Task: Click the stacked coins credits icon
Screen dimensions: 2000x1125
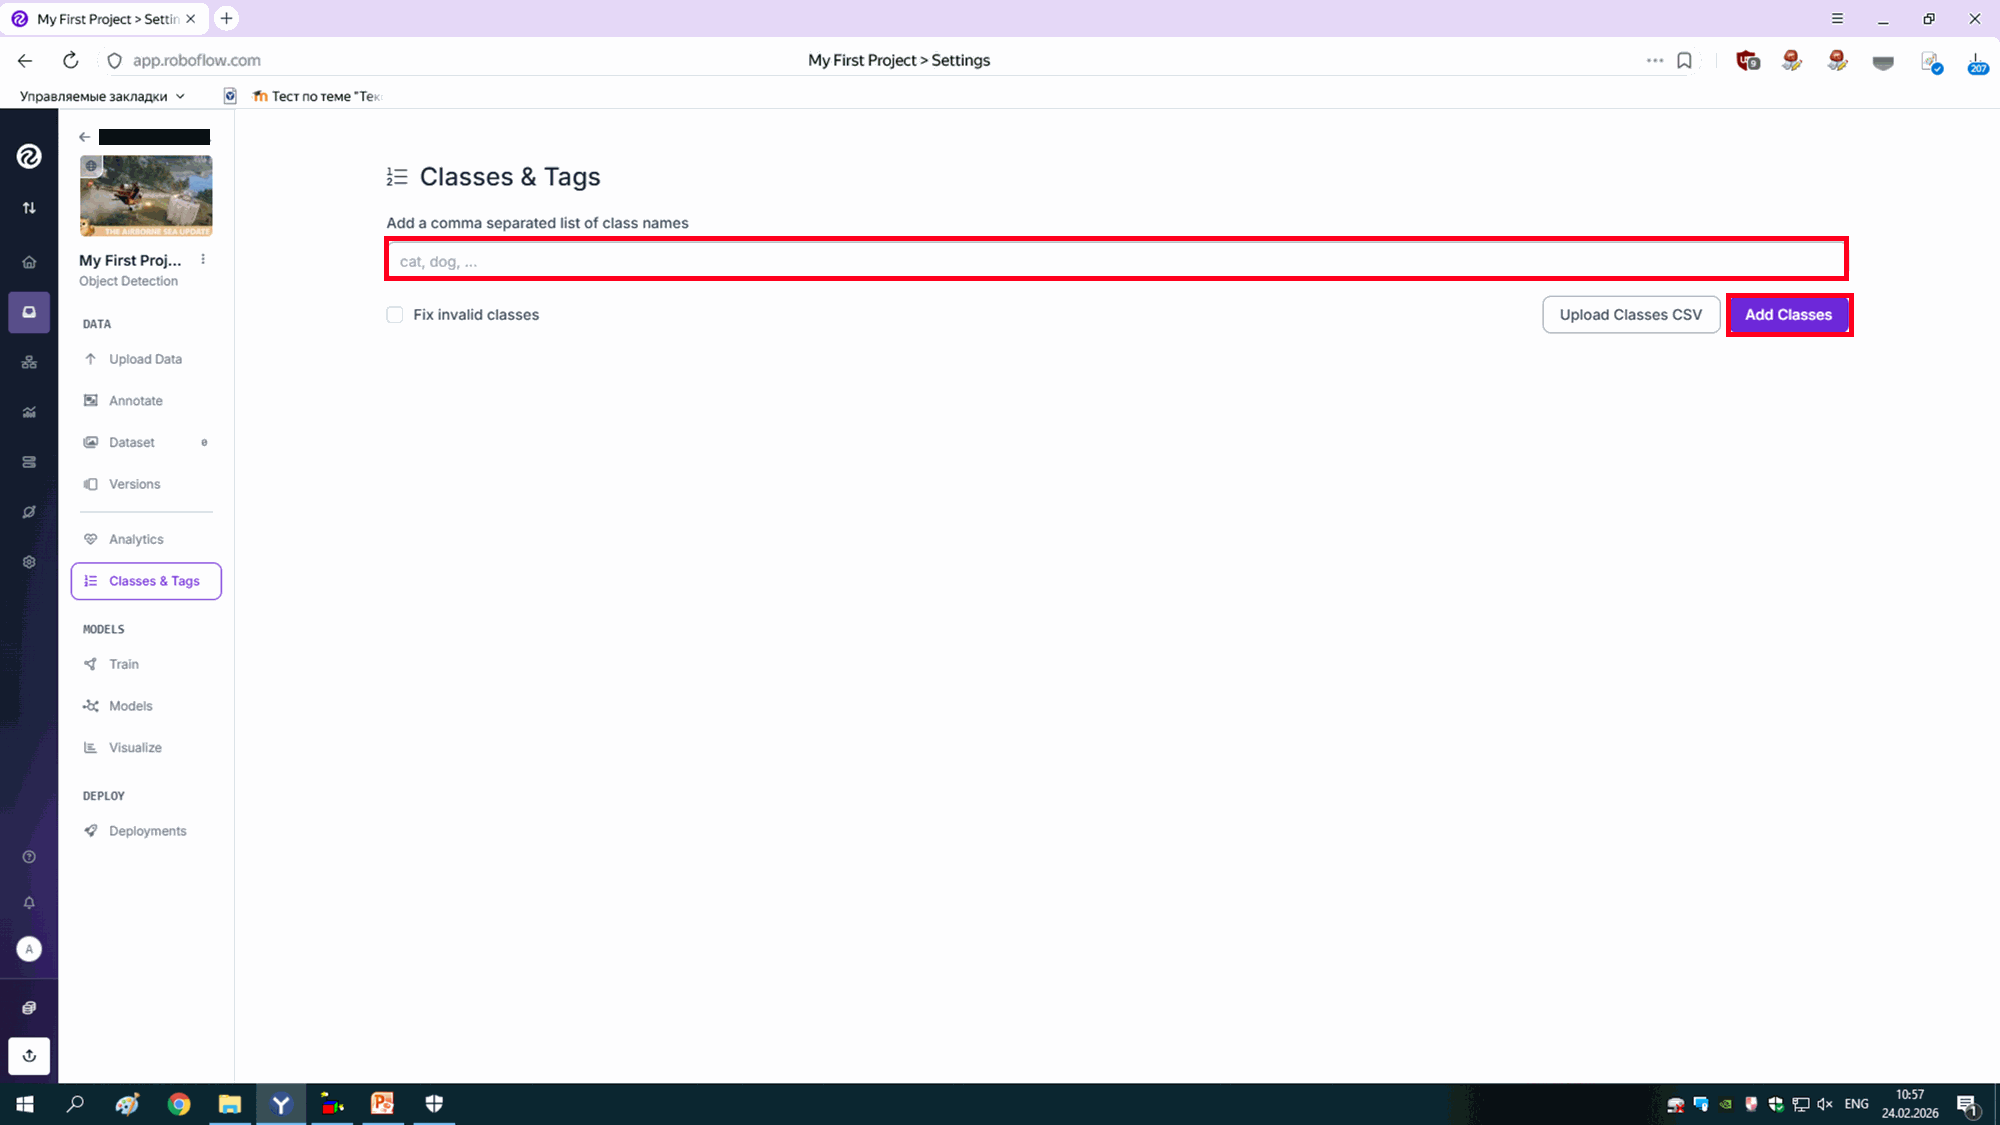Action: (29, 1008)
